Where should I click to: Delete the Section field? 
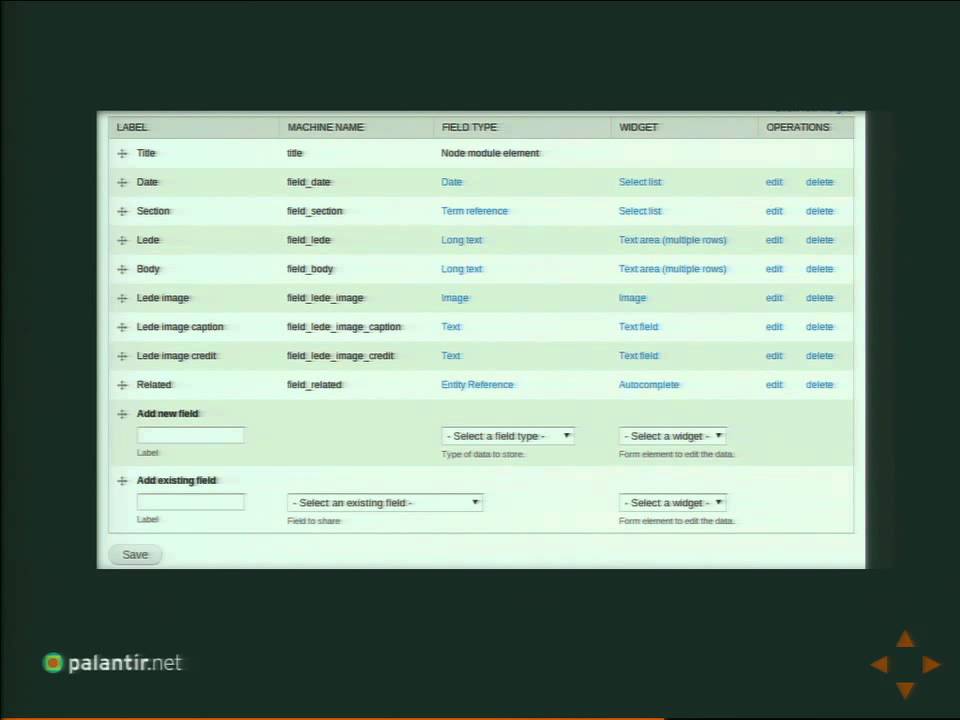819,211
